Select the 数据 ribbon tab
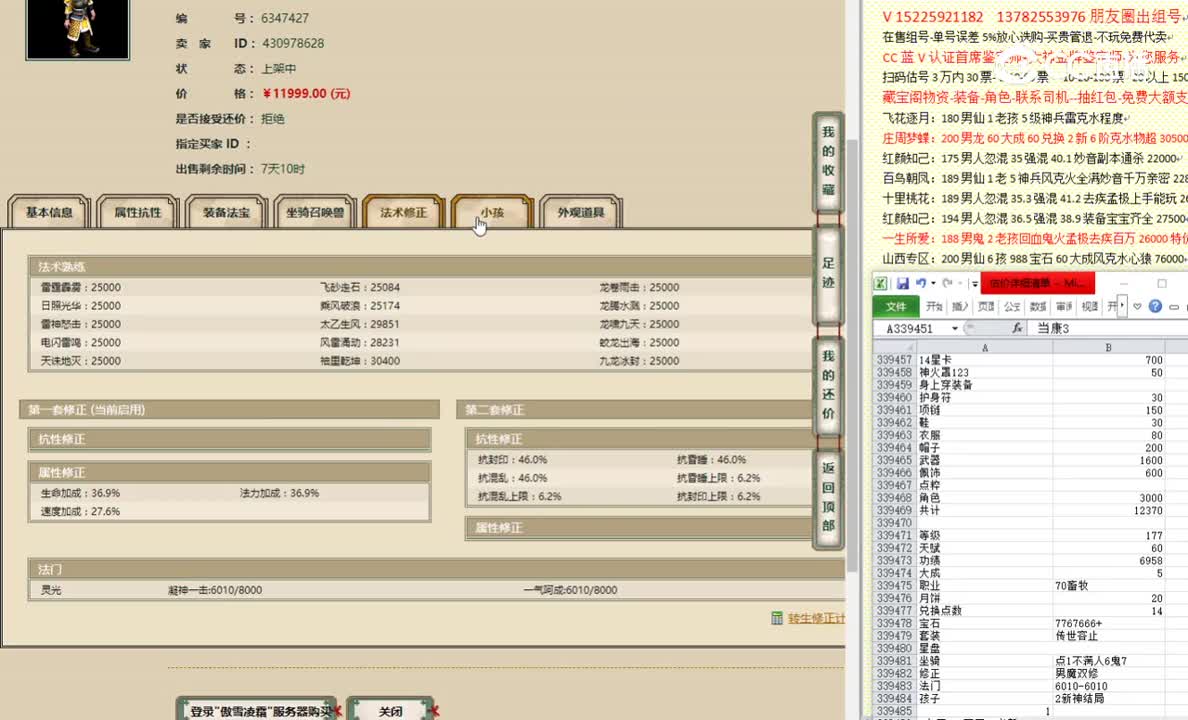The height and width of the screenshot is (720, 1188). 1037,306
